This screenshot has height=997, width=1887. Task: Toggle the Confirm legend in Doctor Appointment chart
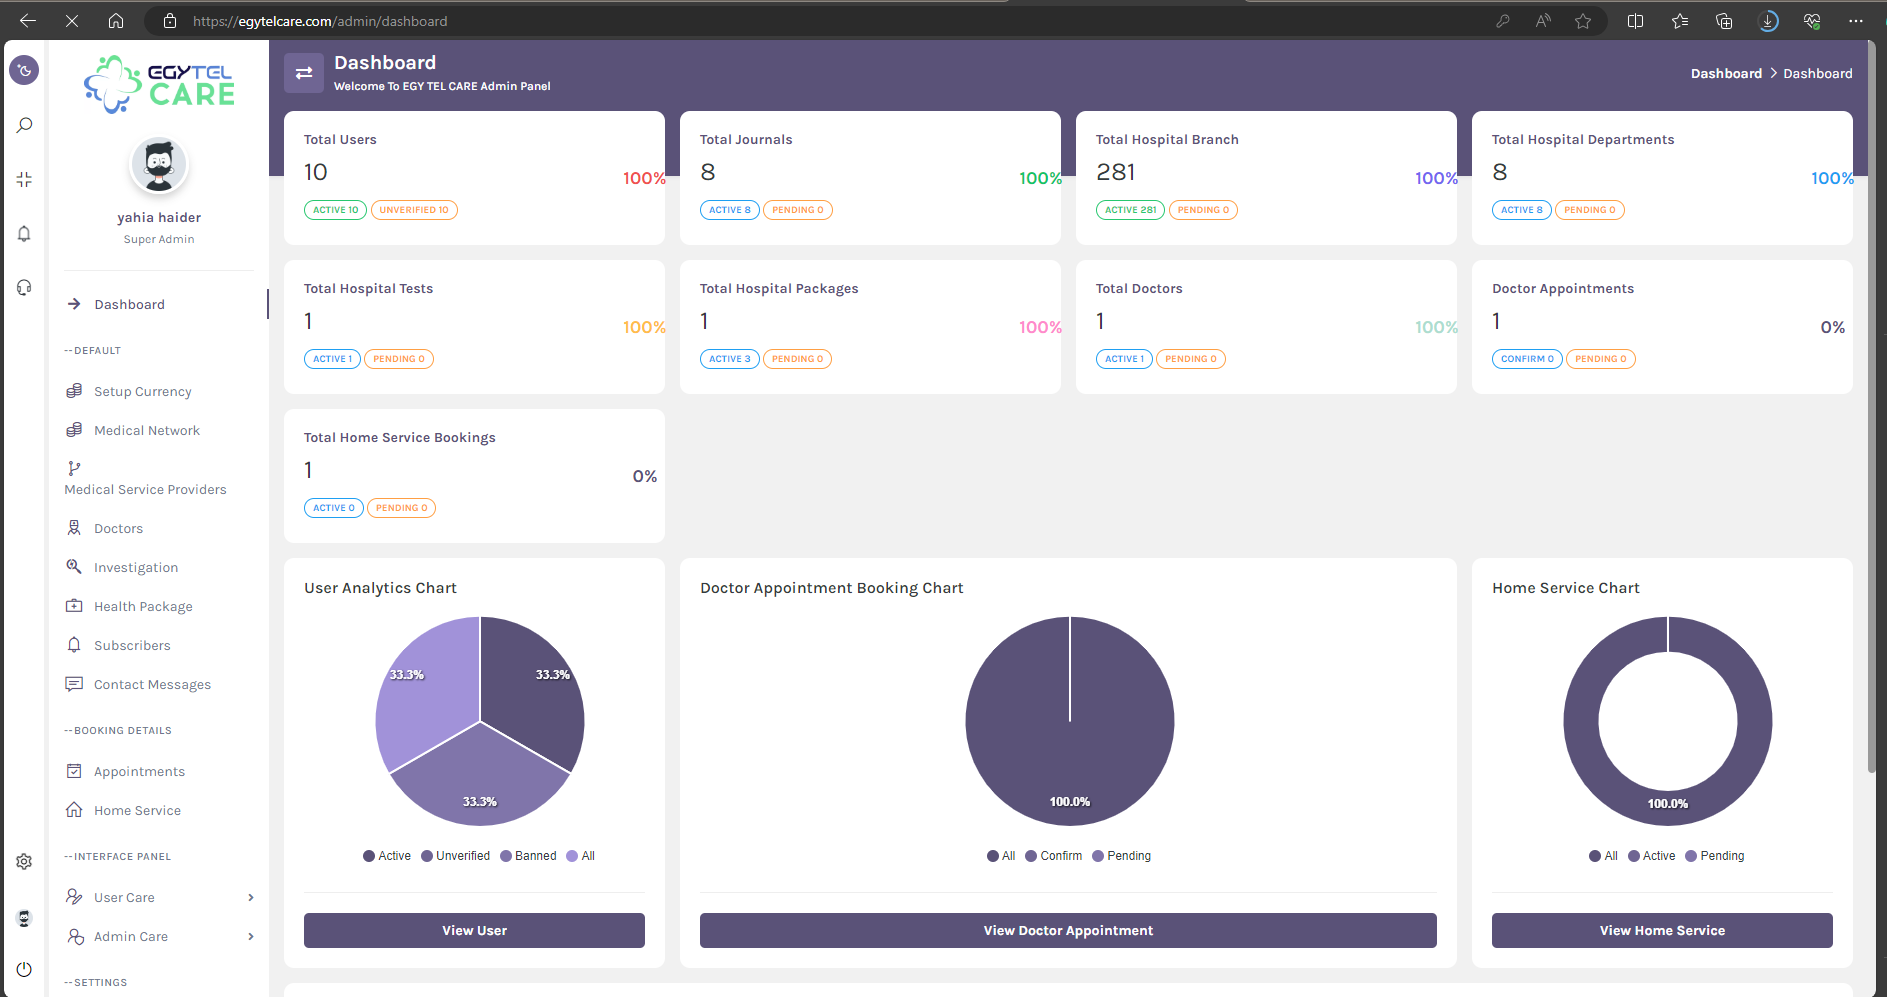[1054, 856]
